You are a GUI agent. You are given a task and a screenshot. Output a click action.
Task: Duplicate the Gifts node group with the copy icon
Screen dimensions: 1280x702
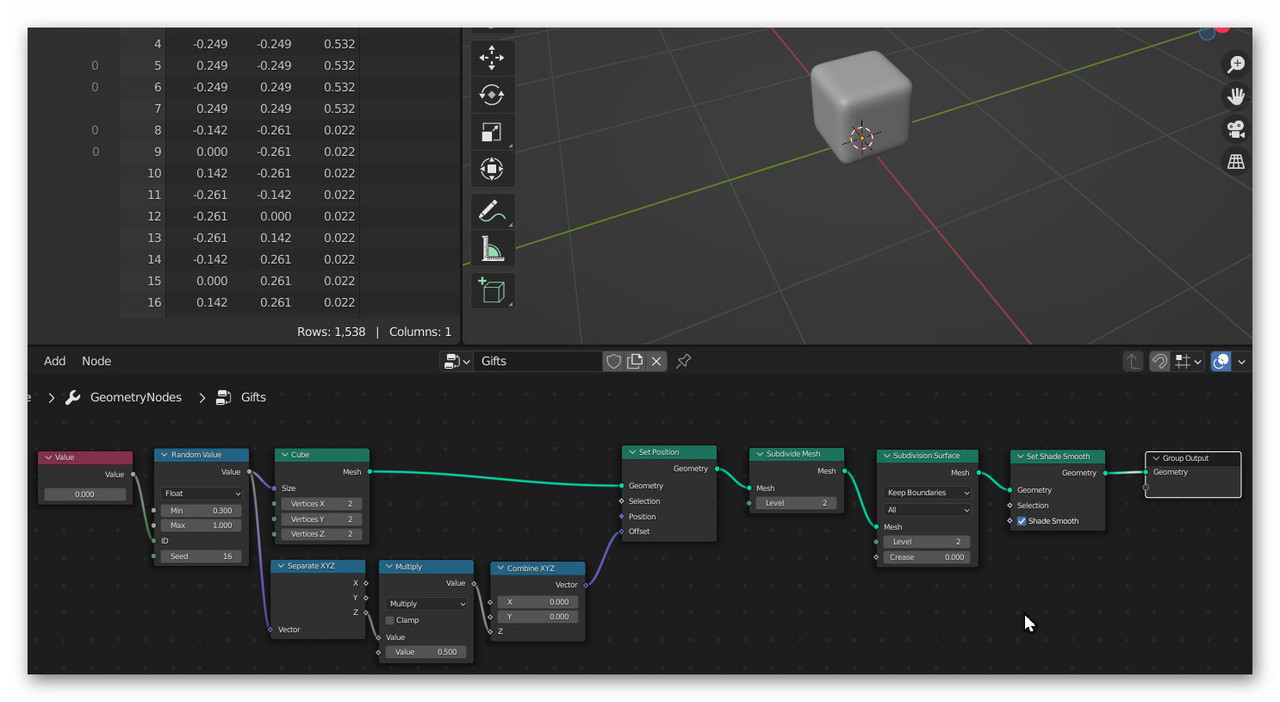click(x=635, y=361)
